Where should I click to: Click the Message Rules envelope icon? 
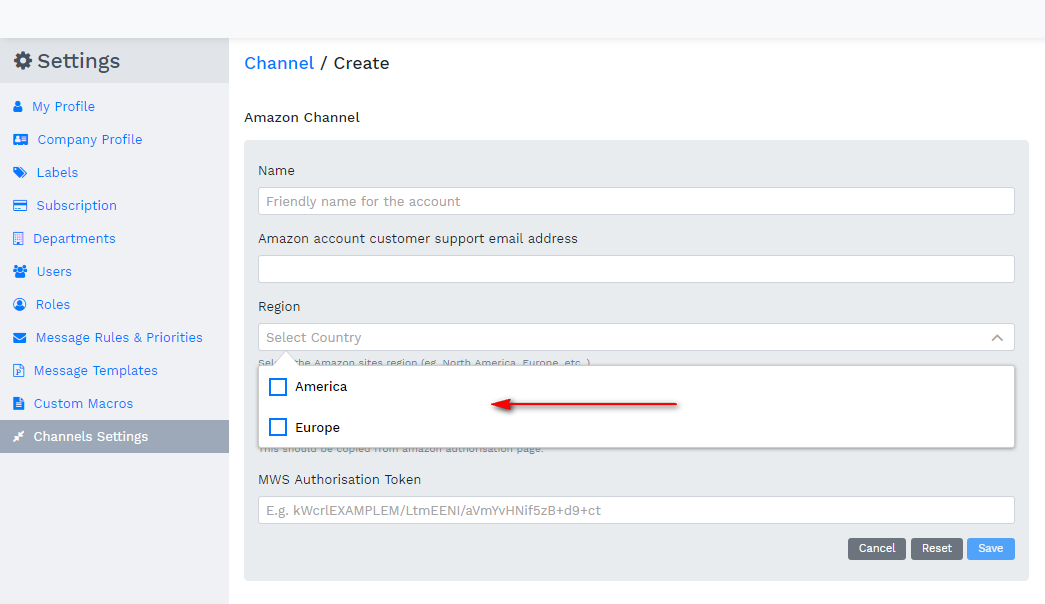pos(19,337)
